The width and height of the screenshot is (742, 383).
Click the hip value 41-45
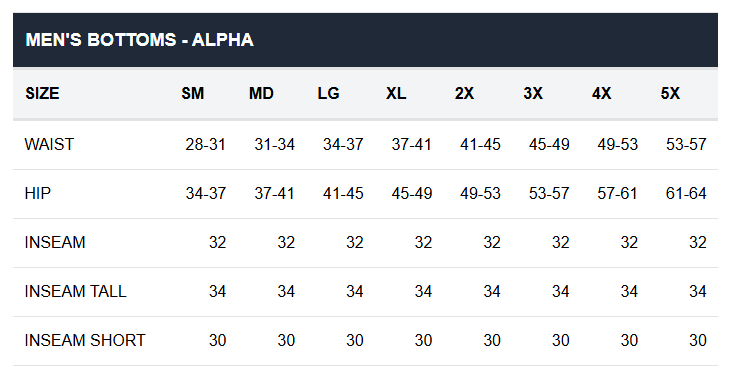coord(343,193)
